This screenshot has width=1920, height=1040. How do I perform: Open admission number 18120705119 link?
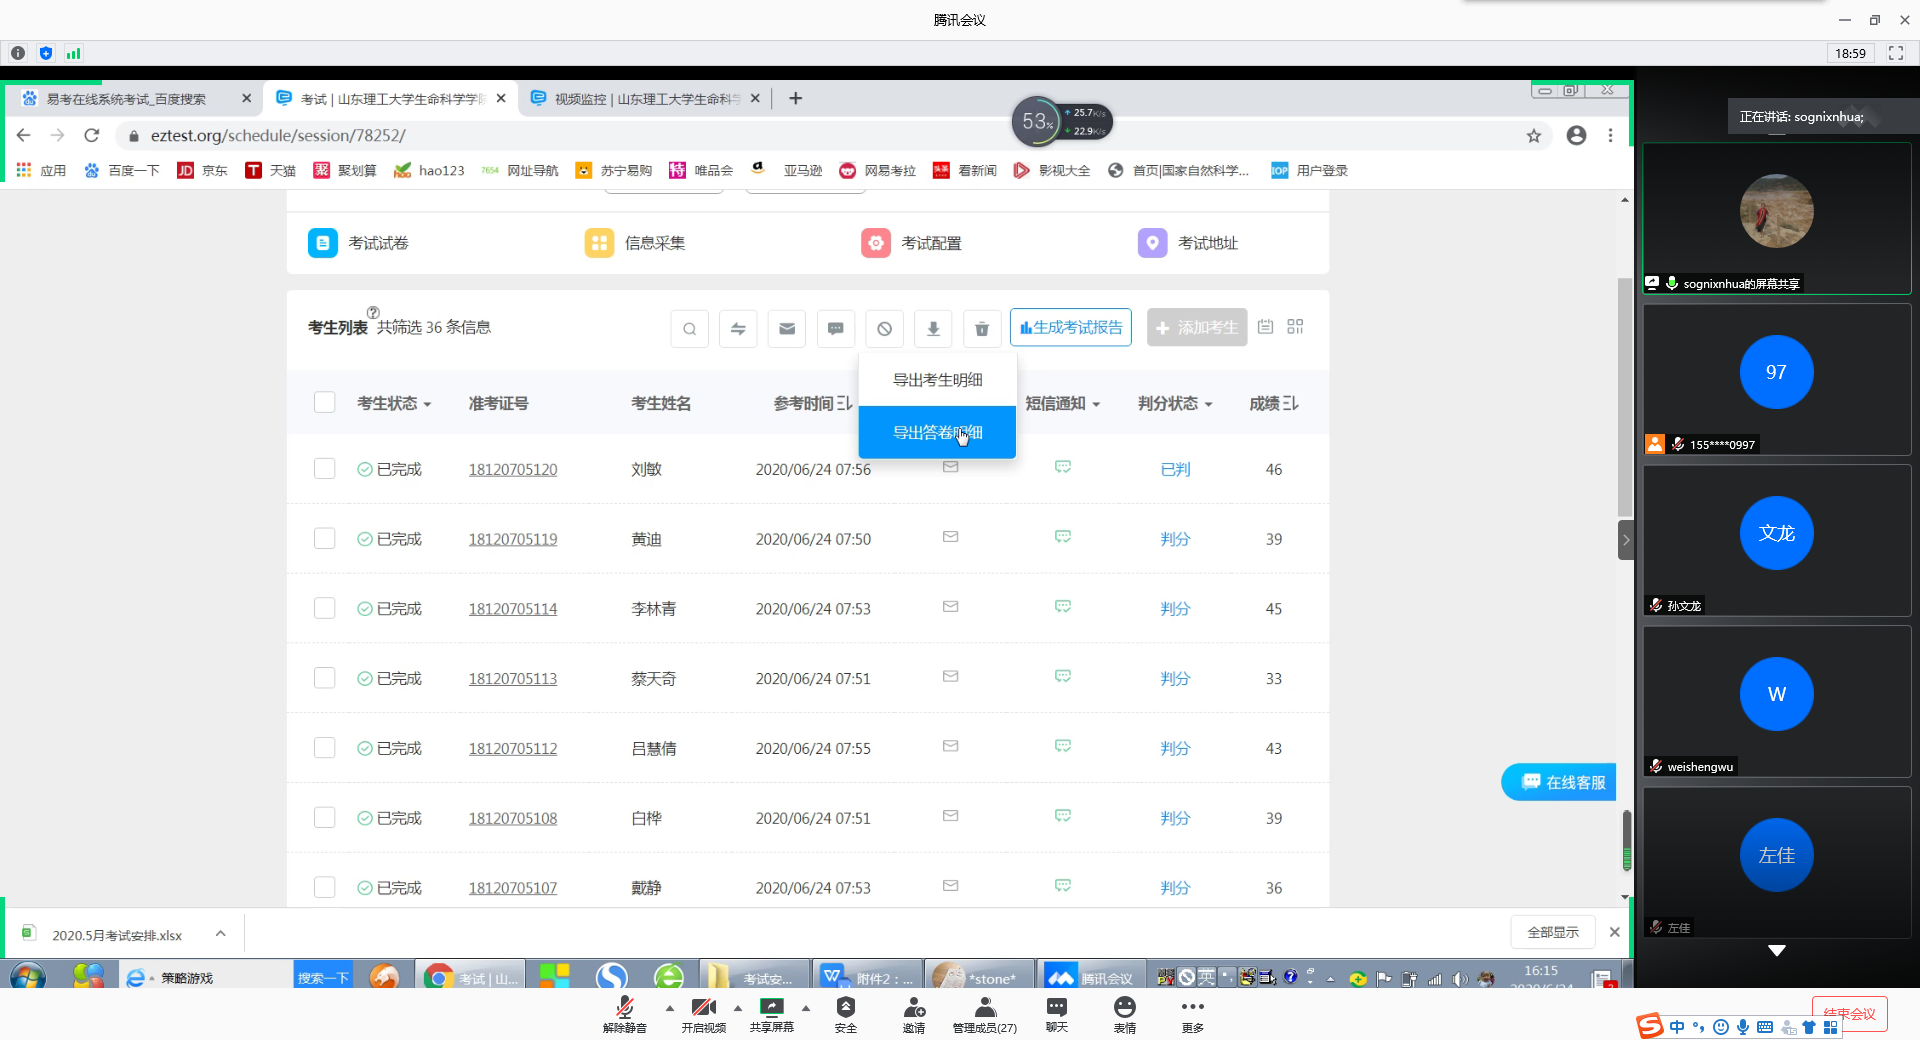tap(512, 540)
